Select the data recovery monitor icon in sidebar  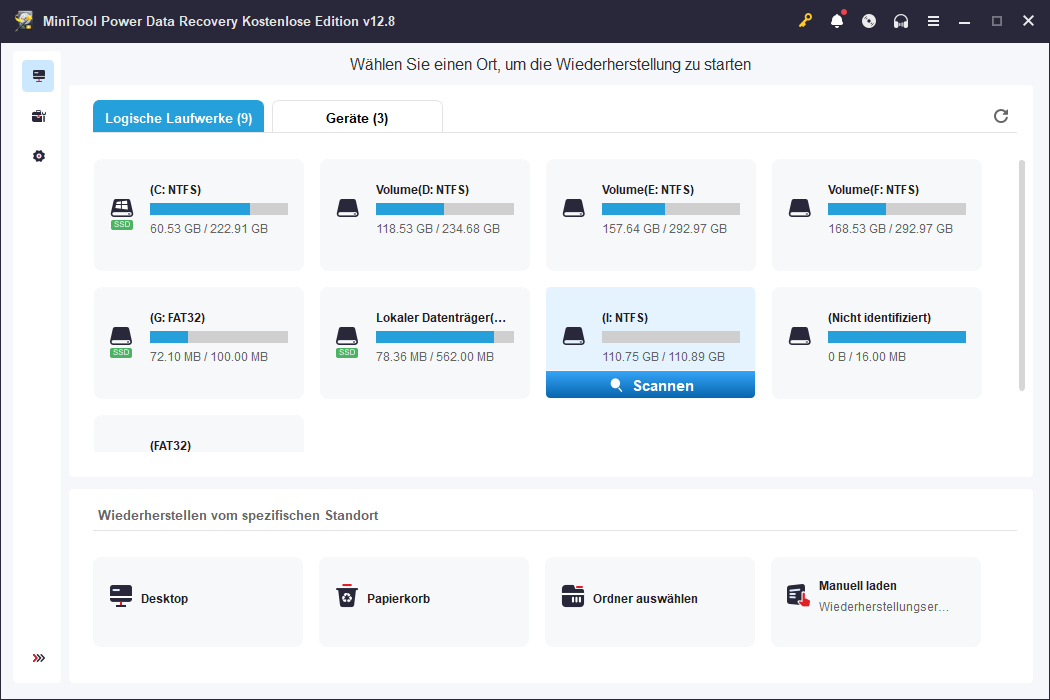[x=38, y=75]
